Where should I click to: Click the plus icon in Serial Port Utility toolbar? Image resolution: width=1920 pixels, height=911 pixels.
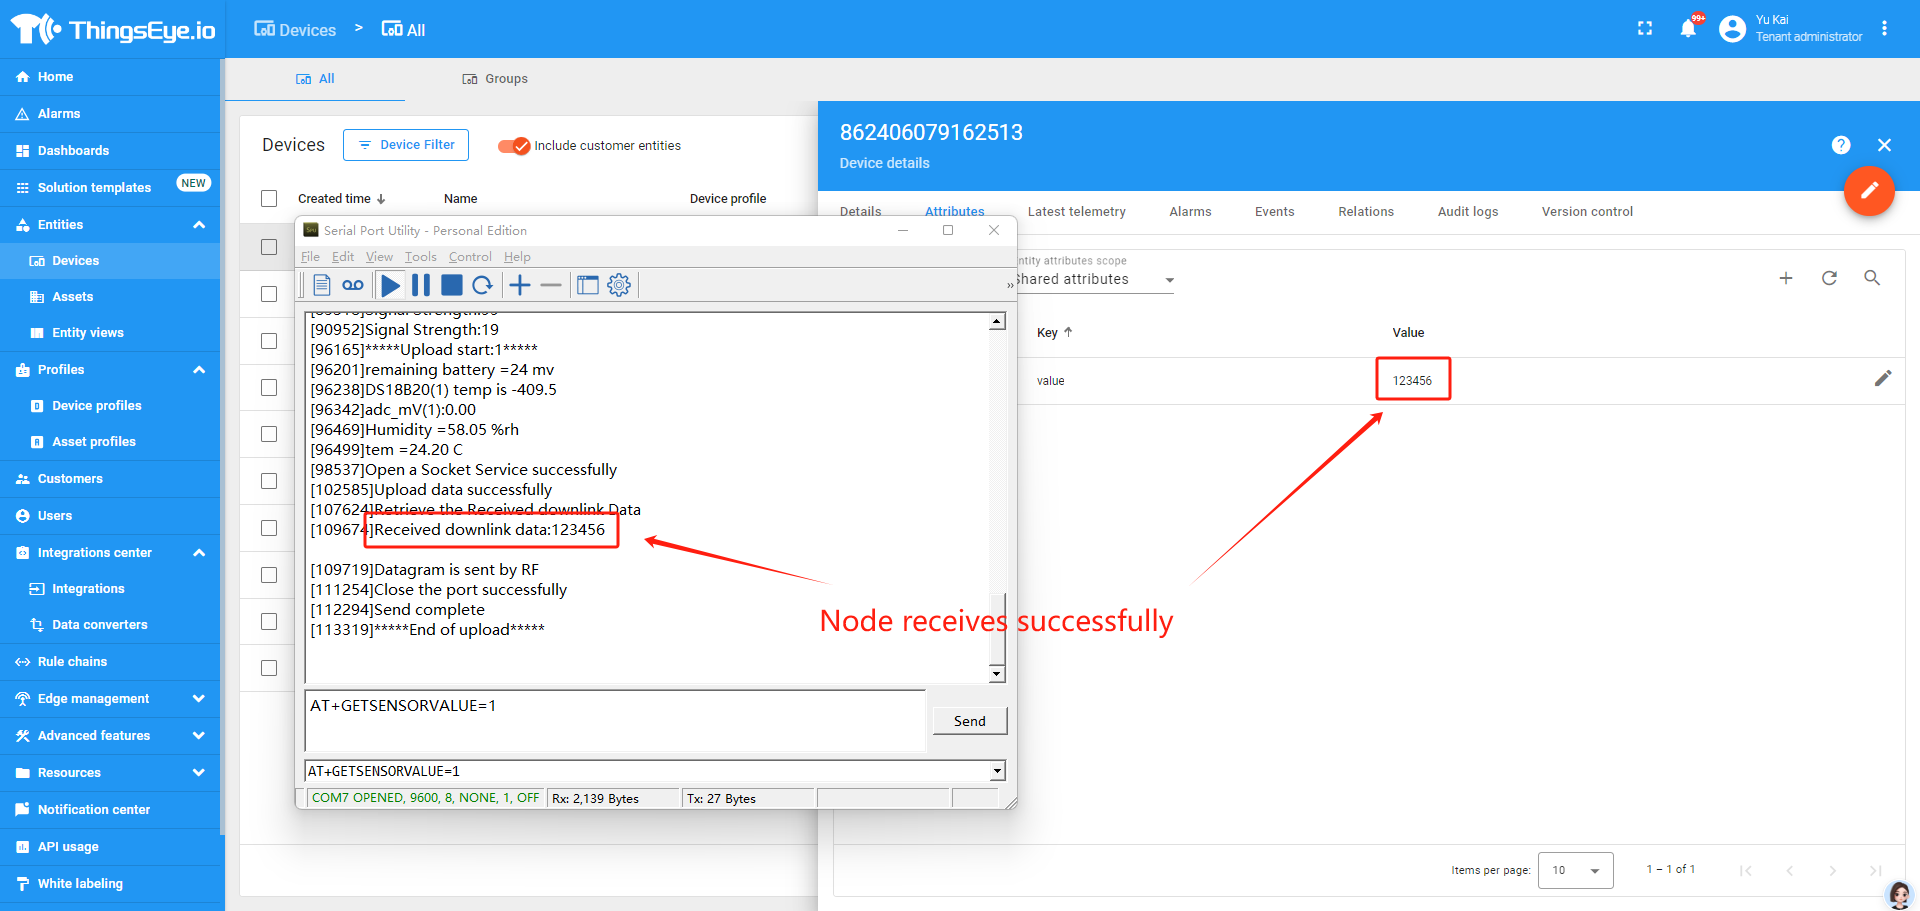coord(520,285)
